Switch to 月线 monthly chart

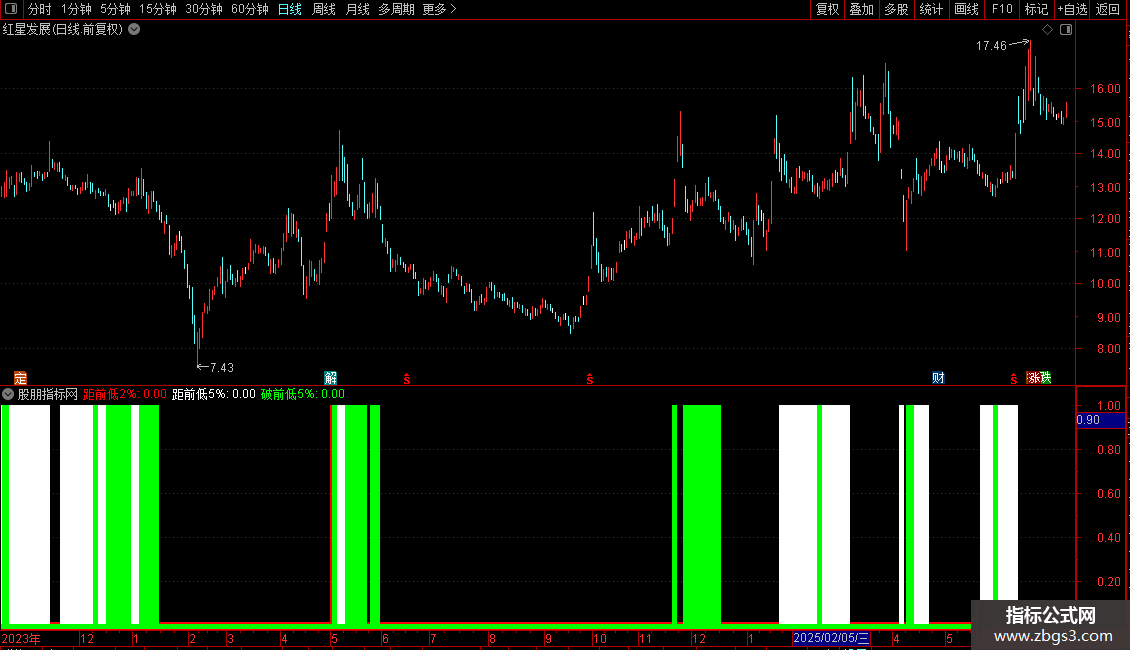click(357, 9)
